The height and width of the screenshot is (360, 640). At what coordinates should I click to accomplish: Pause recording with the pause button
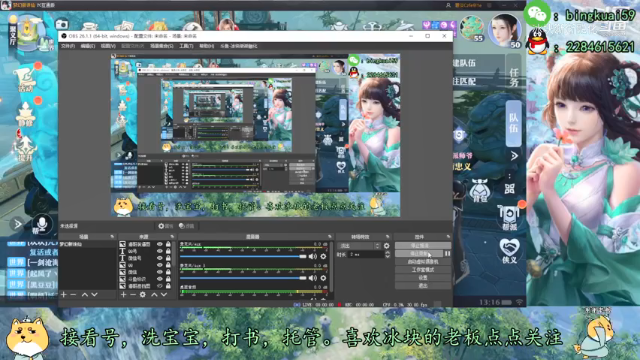pos(448,253)
